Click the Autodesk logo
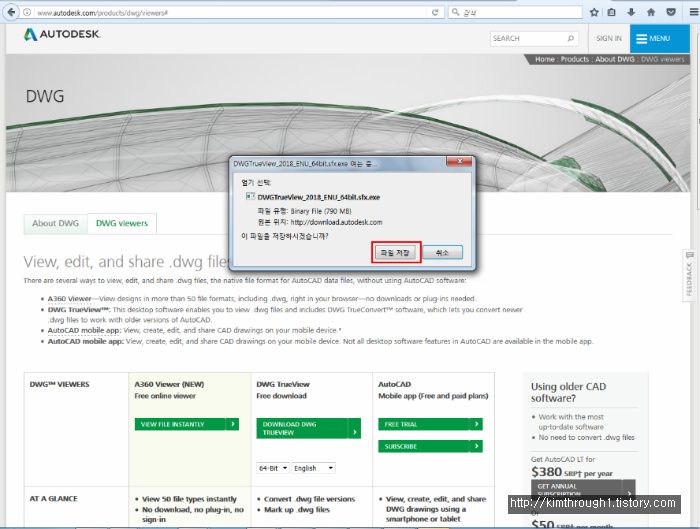700x529 pixels. coord(62,34)
